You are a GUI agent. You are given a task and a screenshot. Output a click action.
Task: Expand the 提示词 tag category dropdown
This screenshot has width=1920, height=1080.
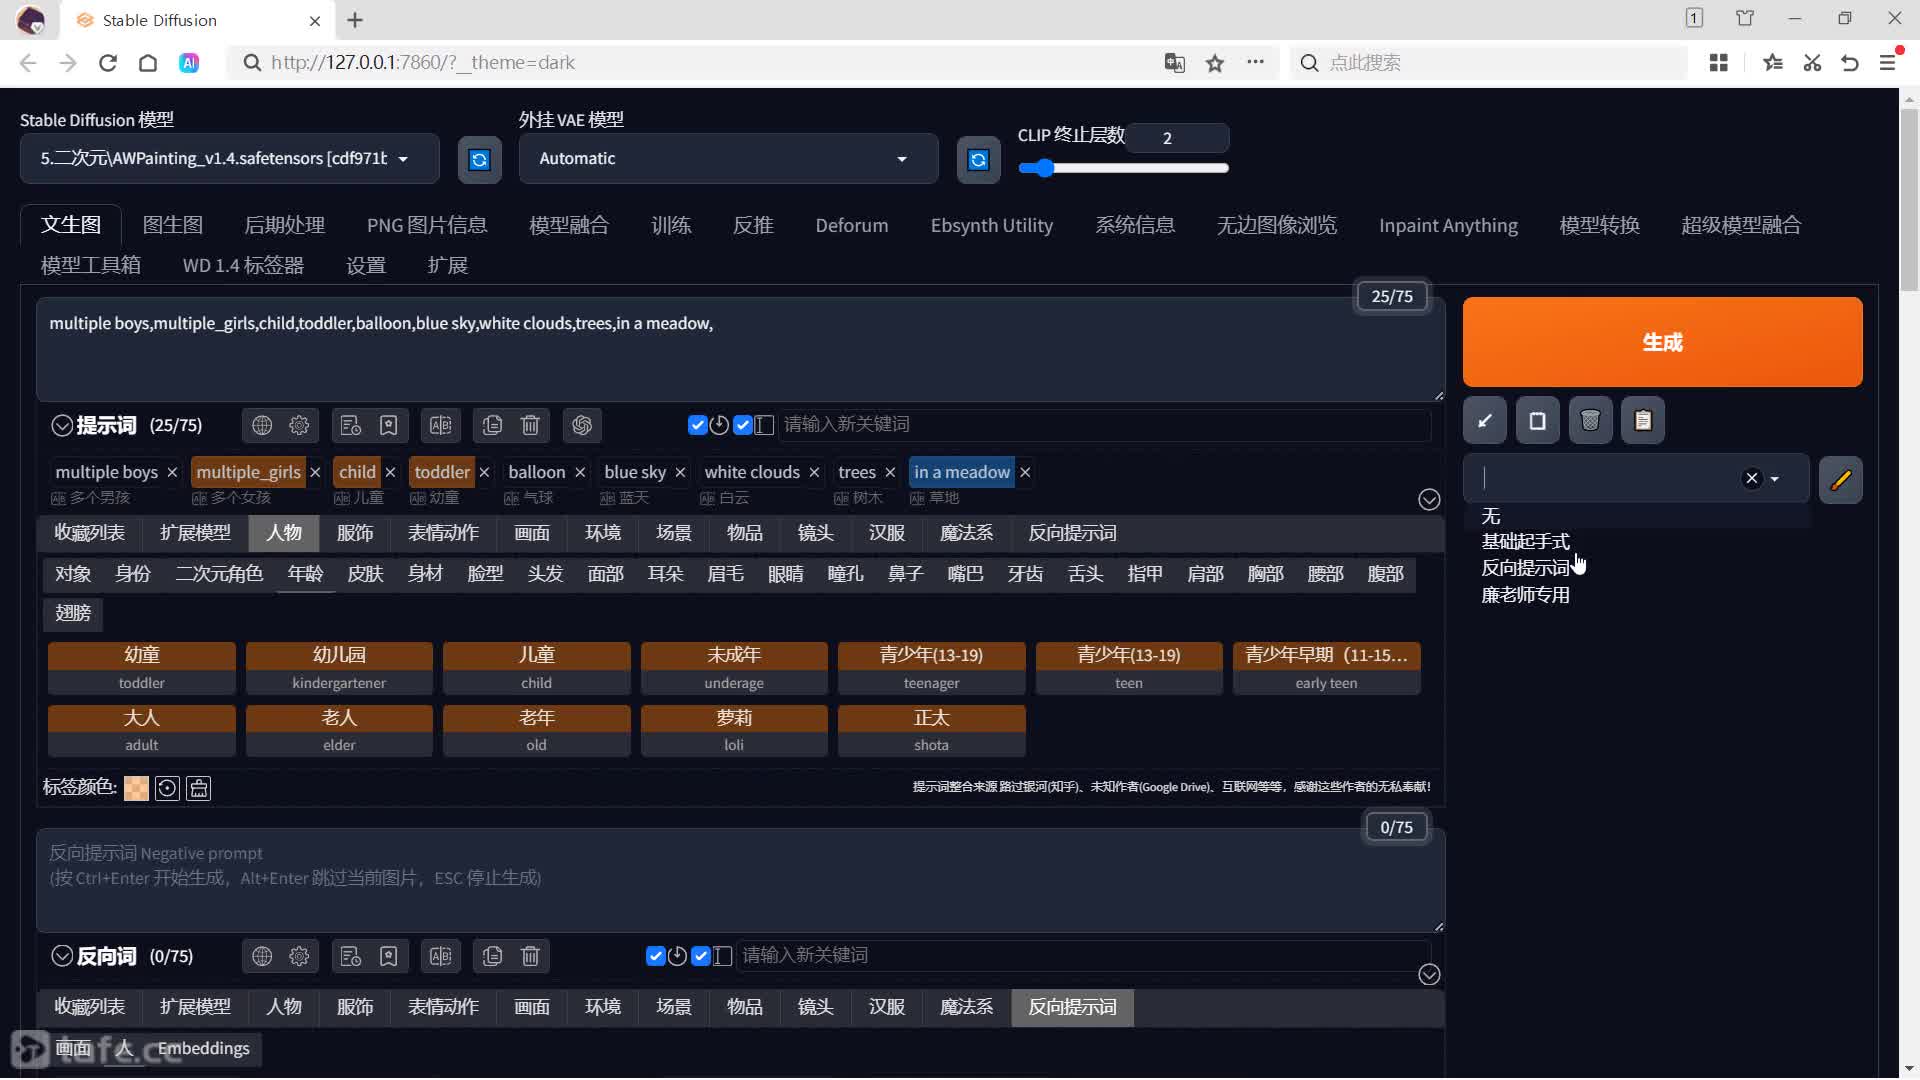(1428, 498)
